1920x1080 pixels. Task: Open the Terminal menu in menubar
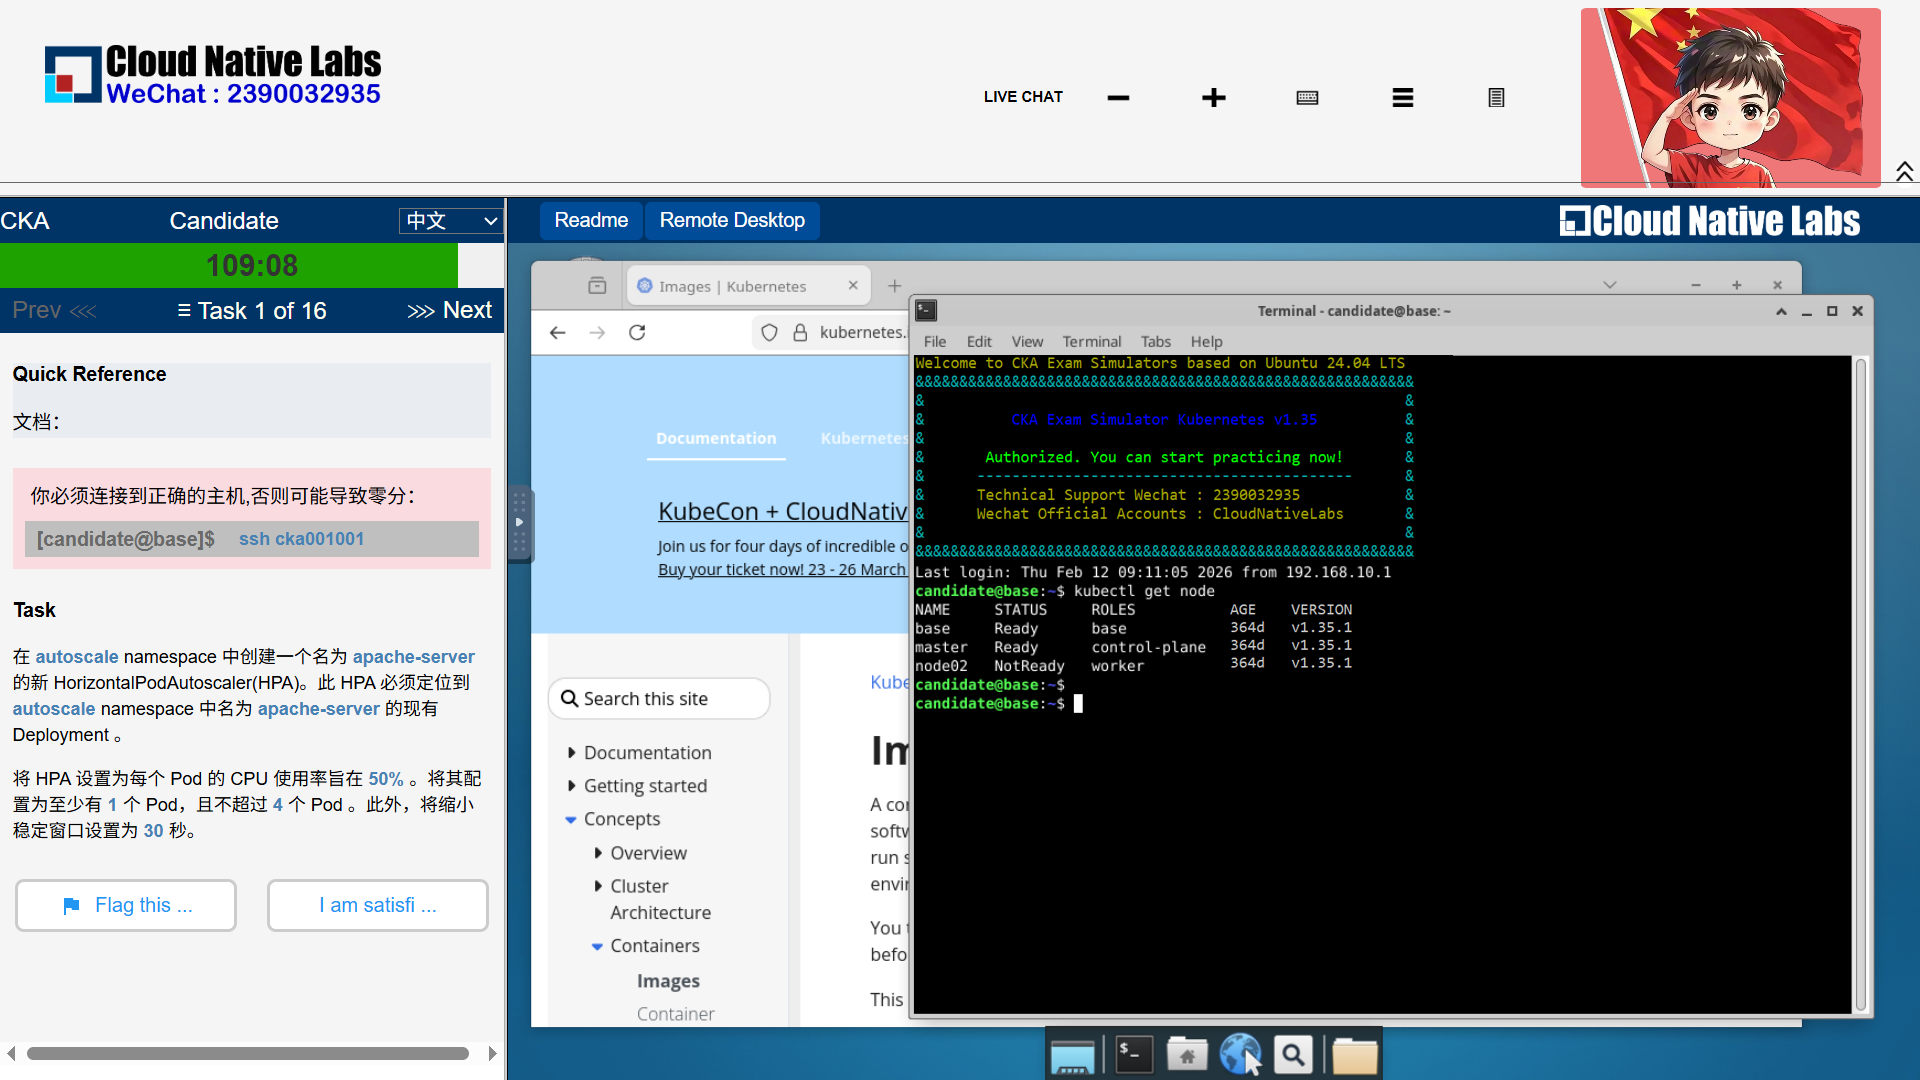click(x=1091, y=341)
